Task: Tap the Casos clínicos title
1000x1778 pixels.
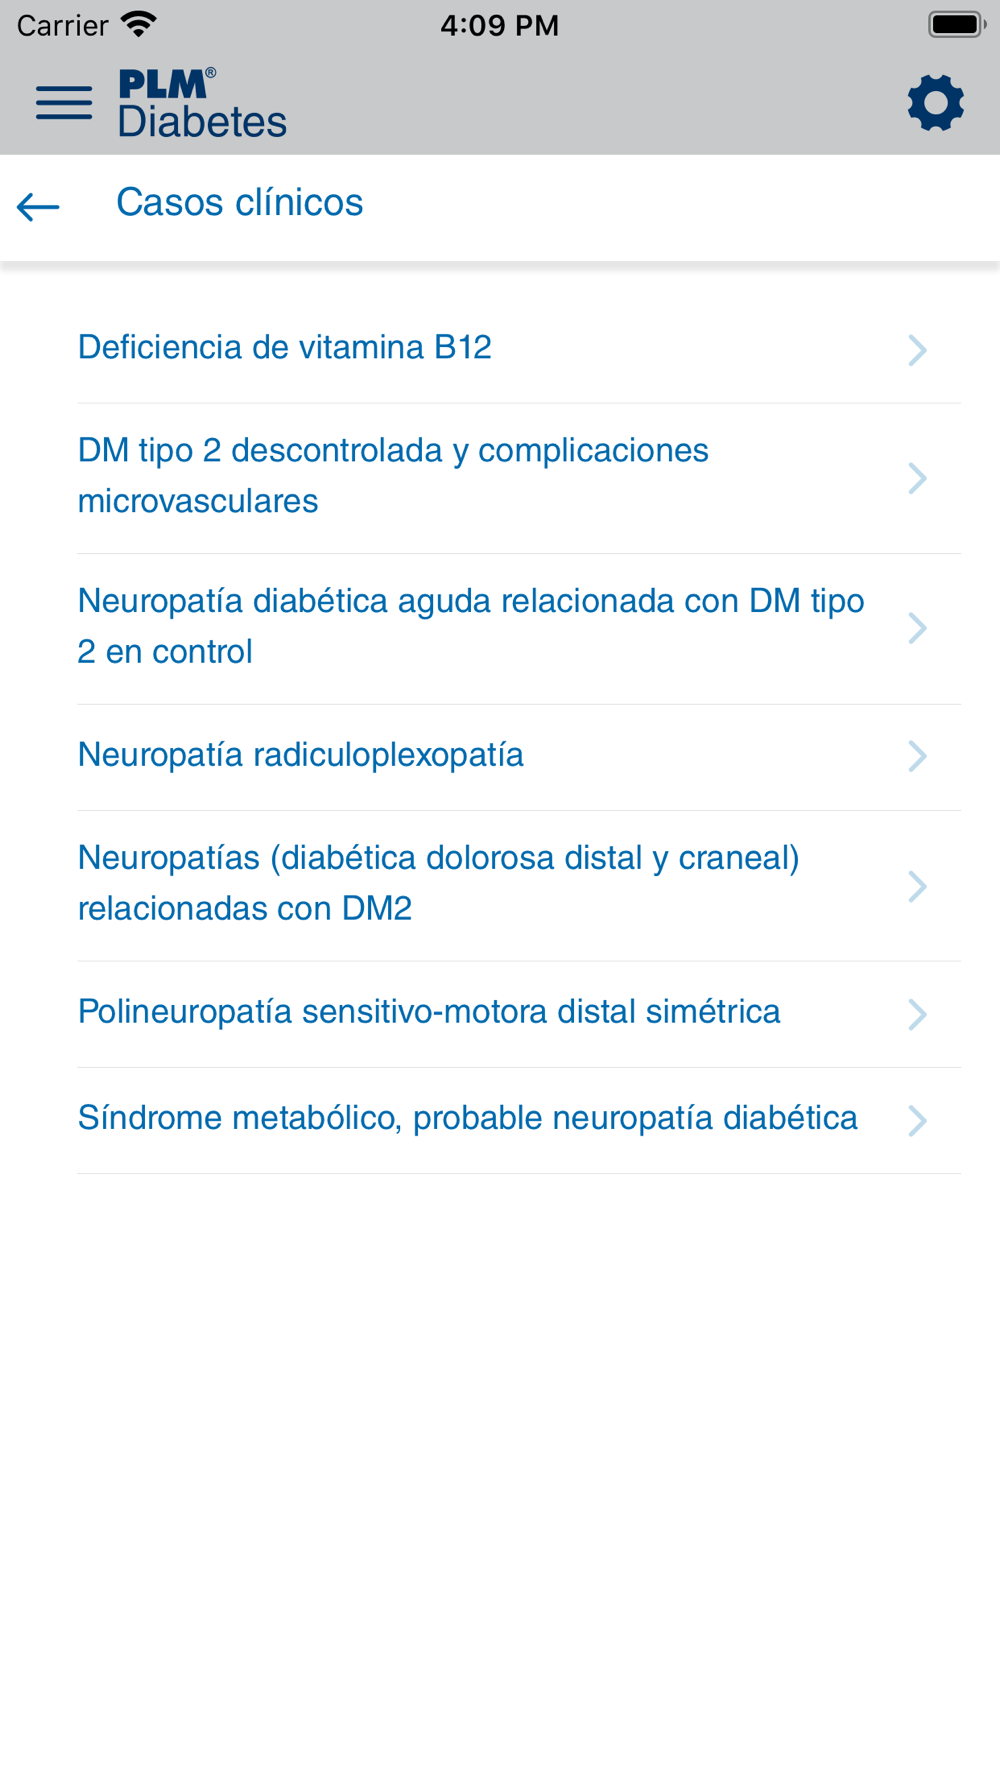Action: (240, 203)
